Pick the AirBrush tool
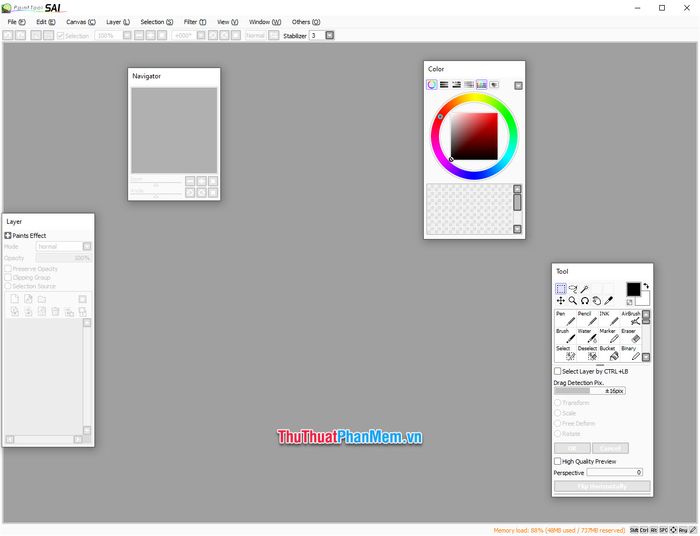Screen dimensions: 700x536 [x=630, y=318]
